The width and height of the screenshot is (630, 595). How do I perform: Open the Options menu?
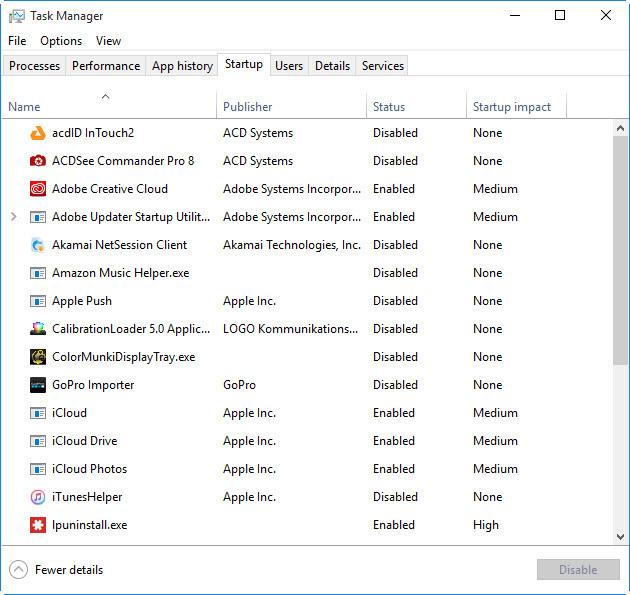61,41
